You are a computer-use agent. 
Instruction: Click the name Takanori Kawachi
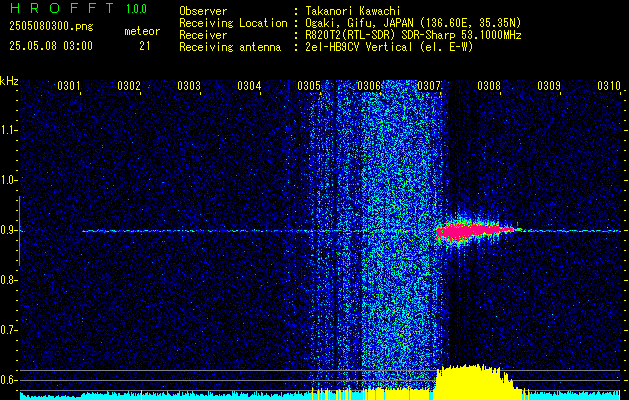click(353, 11)
